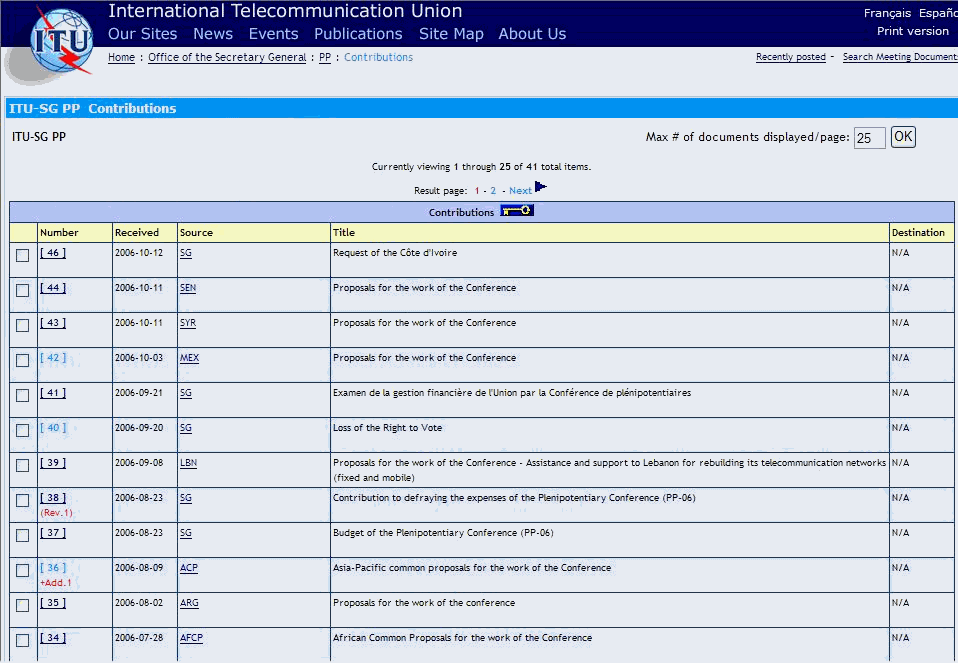Open the Print version link
Image resolution: width=958 pixels, height=663 pixels.
(x=913, y=31)
